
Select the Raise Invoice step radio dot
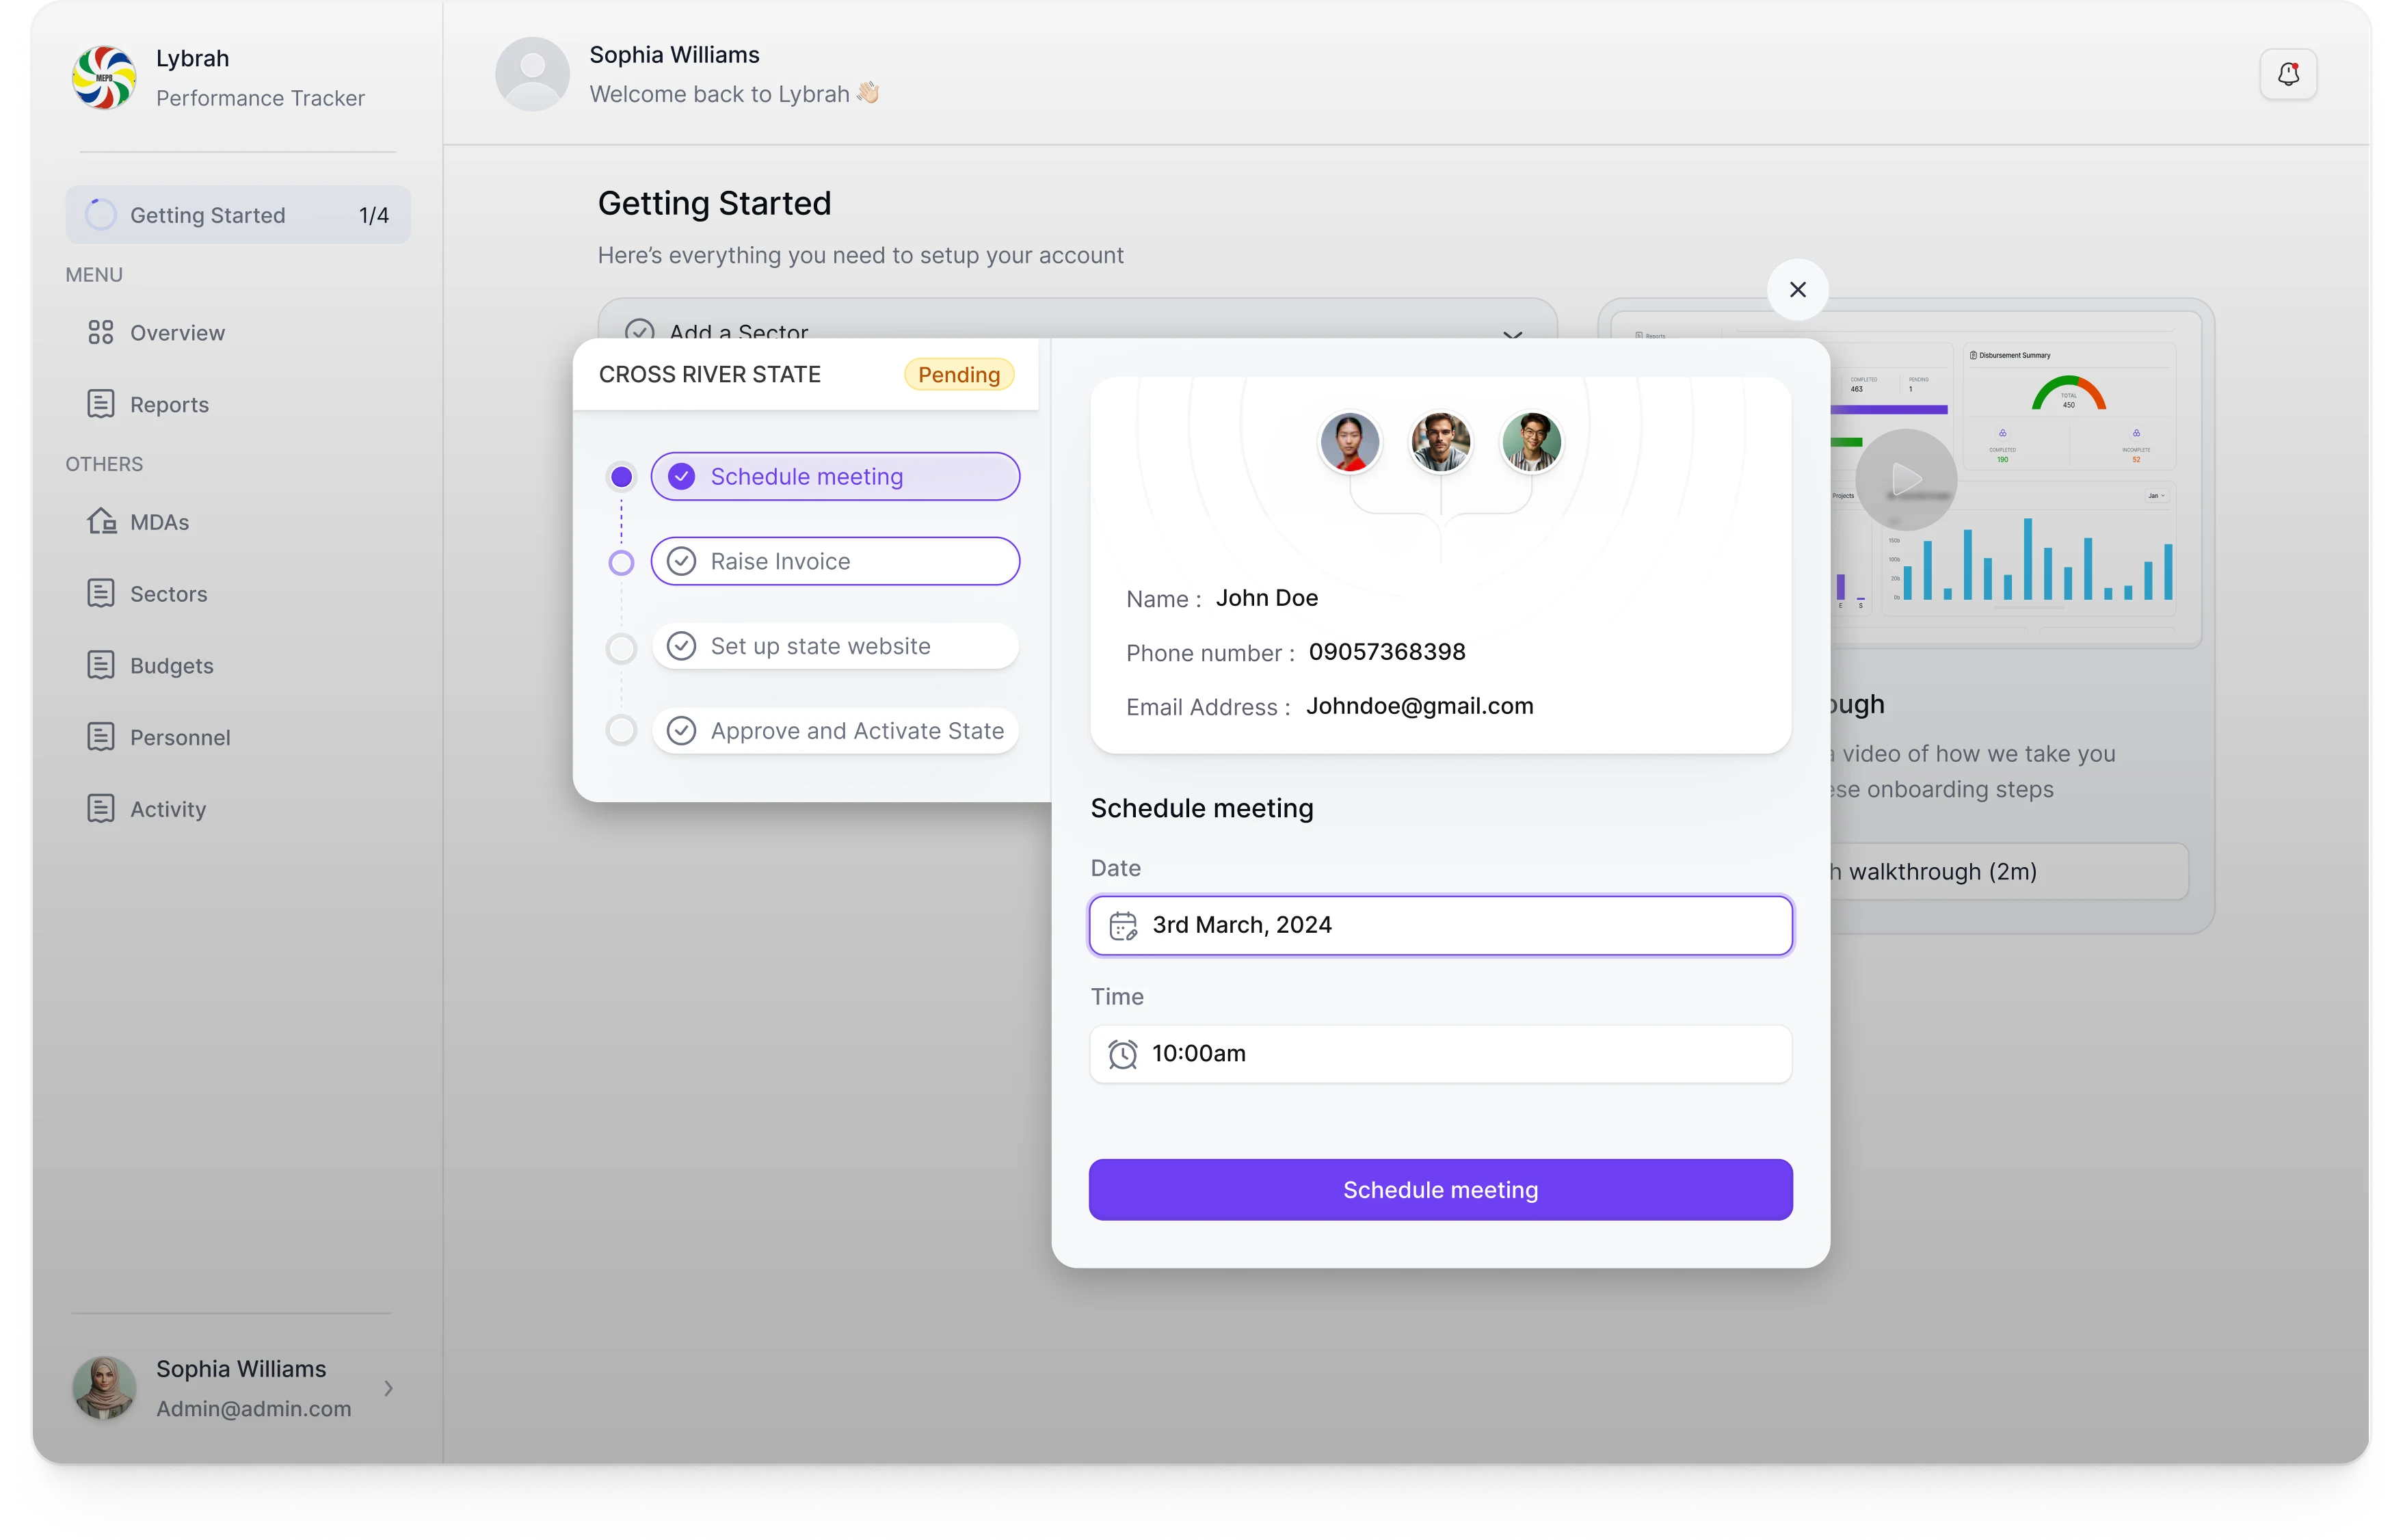click(621, 563)
